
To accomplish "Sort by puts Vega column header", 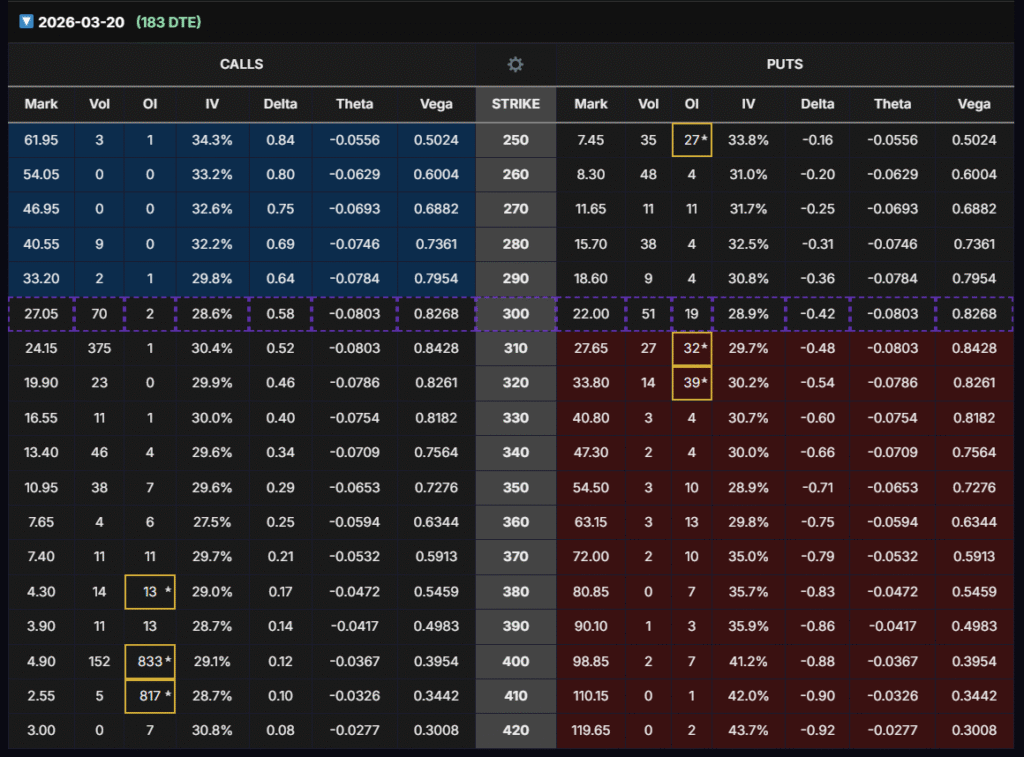I will [x=973, y=104].
